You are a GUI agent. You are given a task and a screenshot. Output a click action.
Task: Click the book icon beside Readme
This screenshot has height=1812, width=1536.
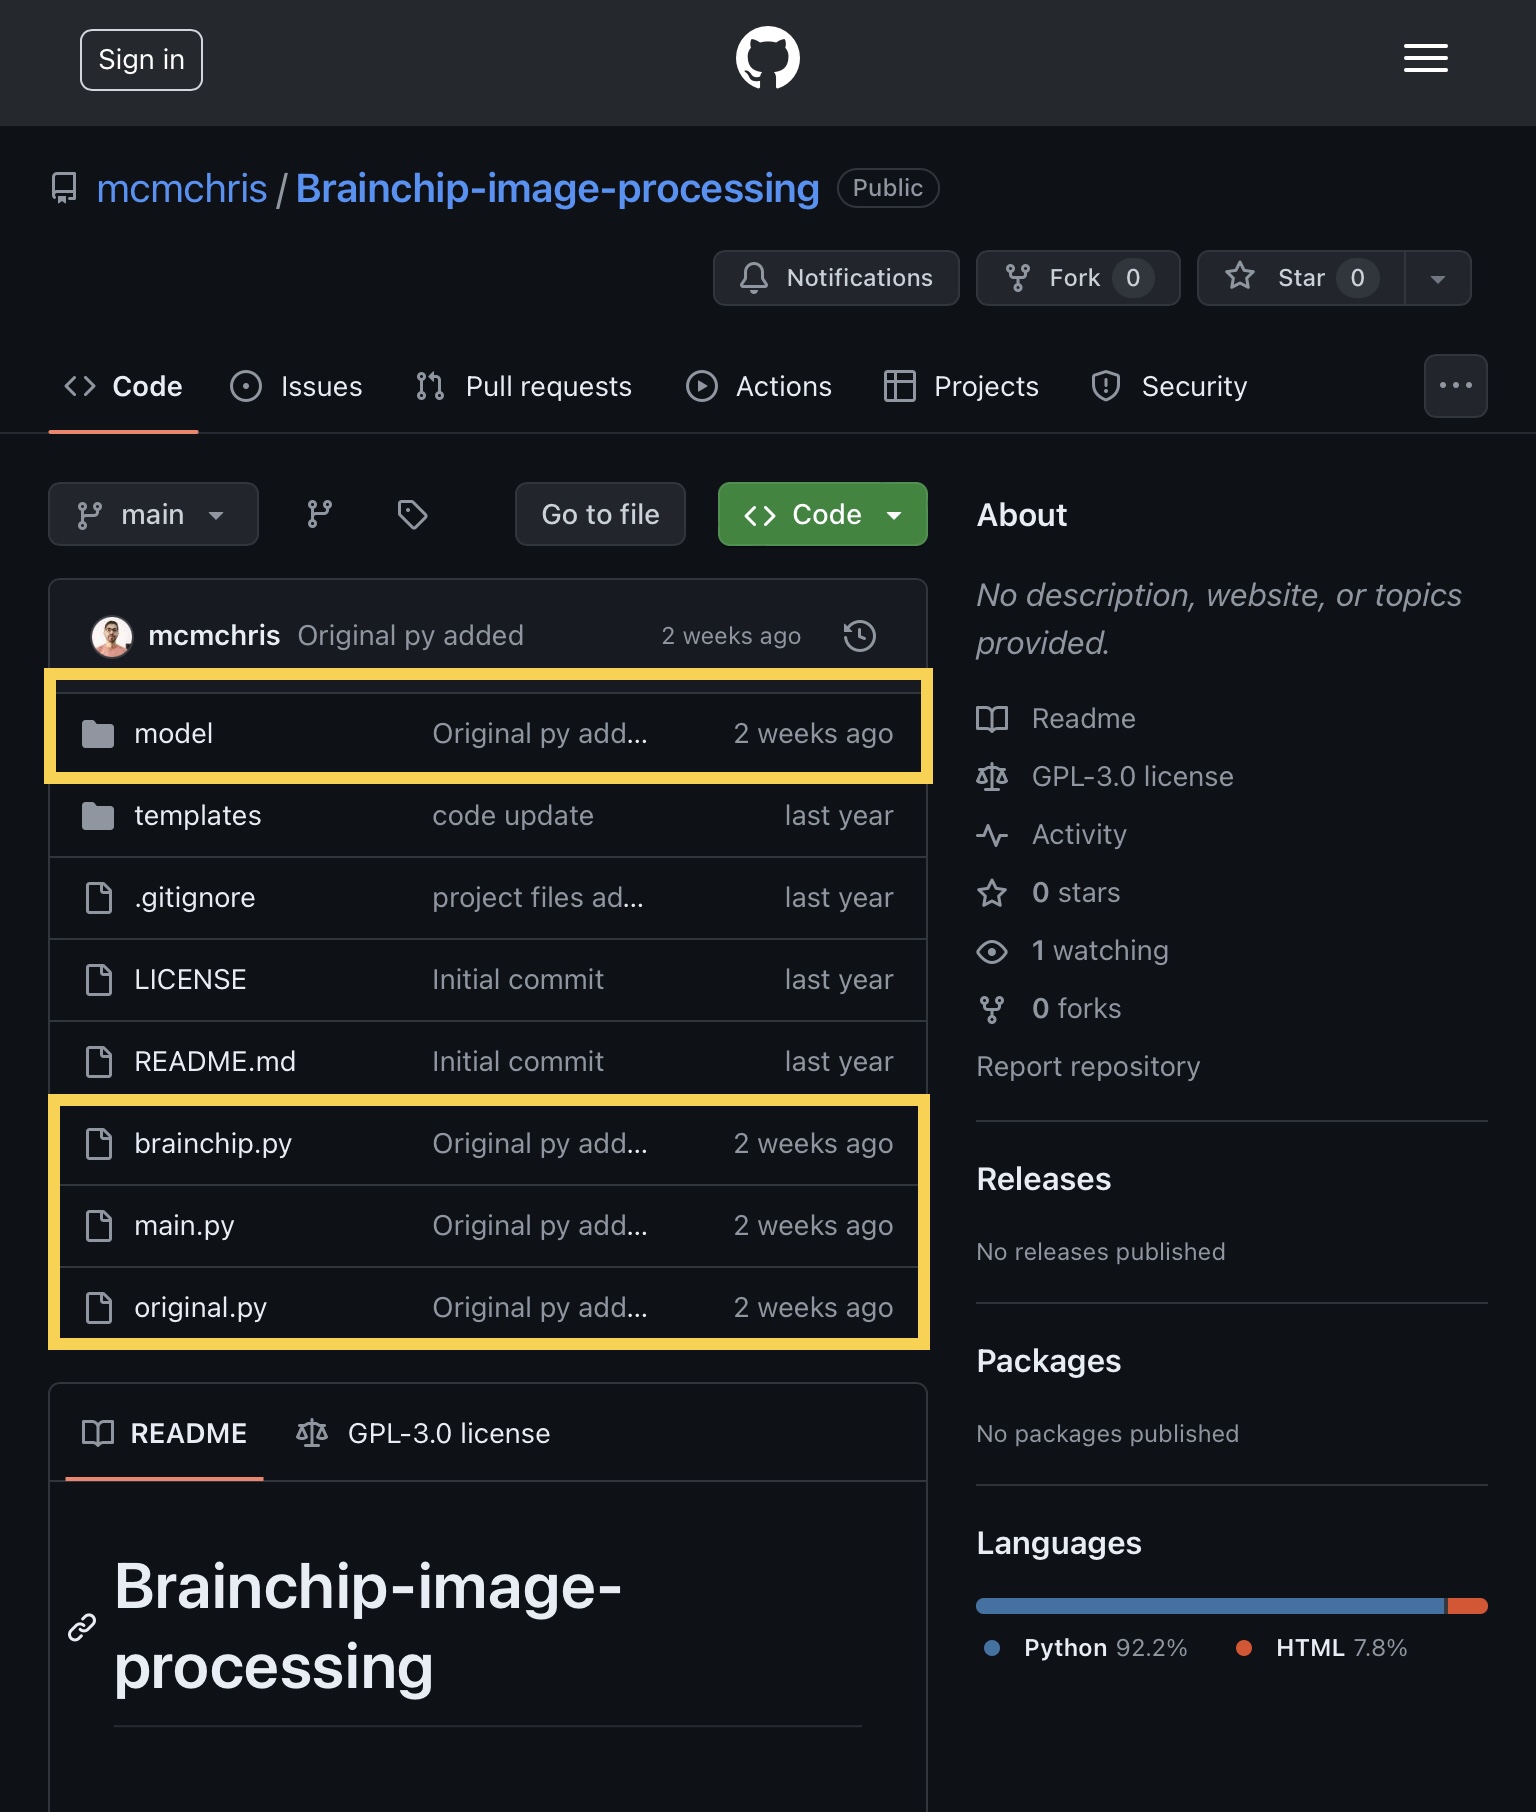pos(992,719)
